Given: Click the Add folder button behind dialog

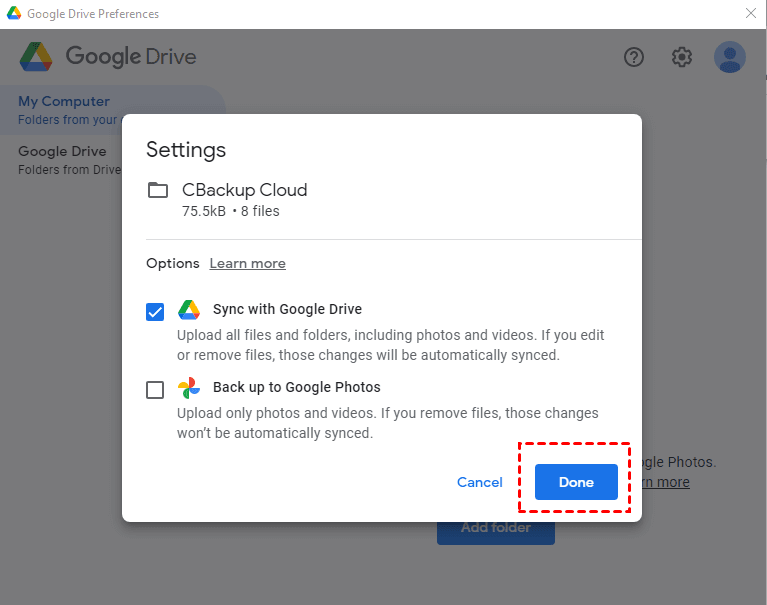Looking at the screenshot, I should coord(495,529).
